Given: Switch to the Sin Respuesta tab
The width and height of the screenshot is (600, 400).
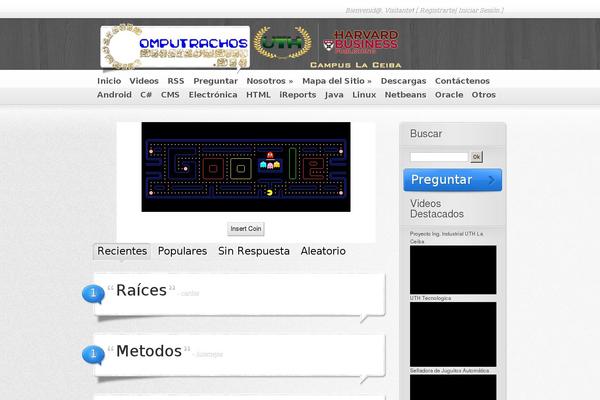Looking at the screenshot, I should 254,251.
